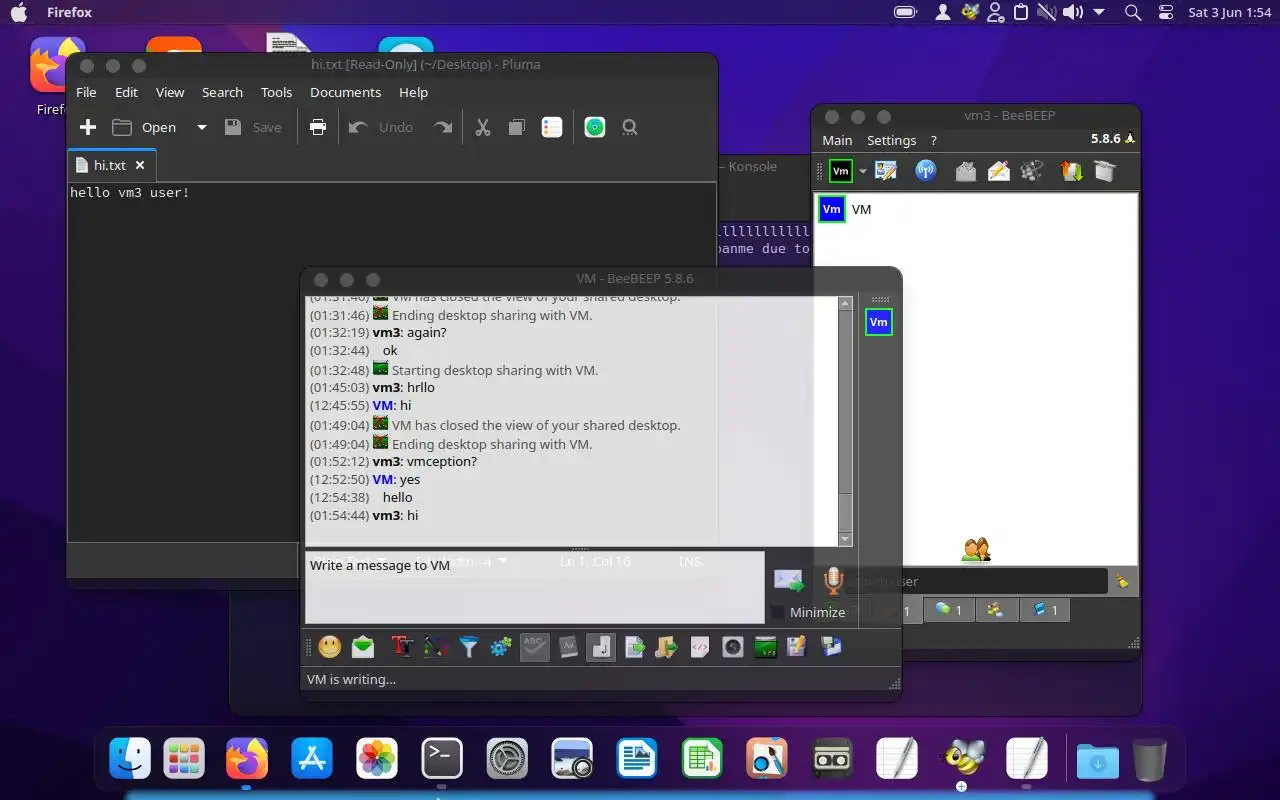
Task: Click the redo arrow in Pluma toolbar
Action: [x=442, y=127]
